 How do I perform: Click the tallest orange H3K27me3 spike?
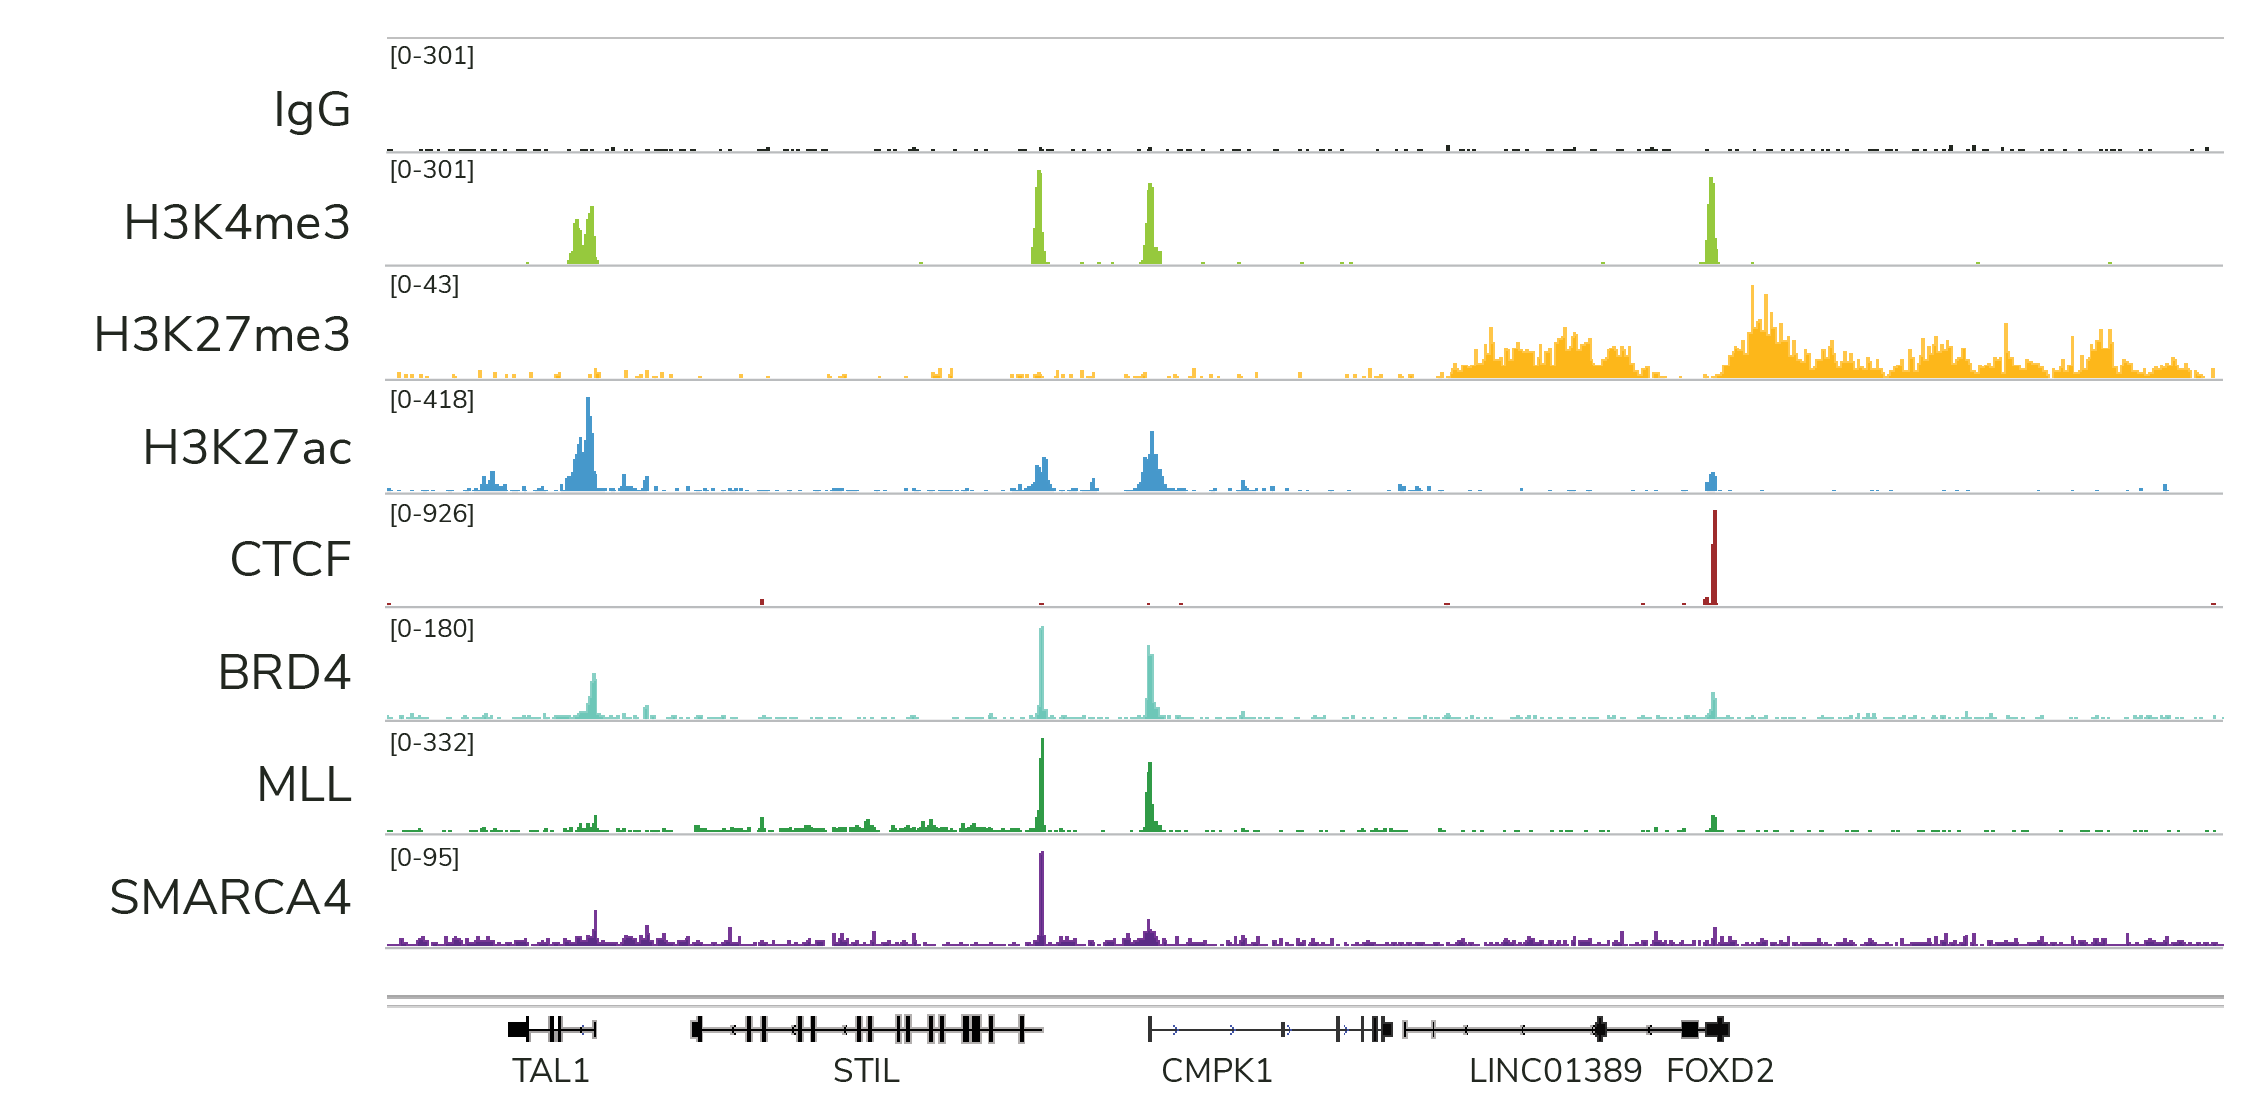pos(1752,331)
